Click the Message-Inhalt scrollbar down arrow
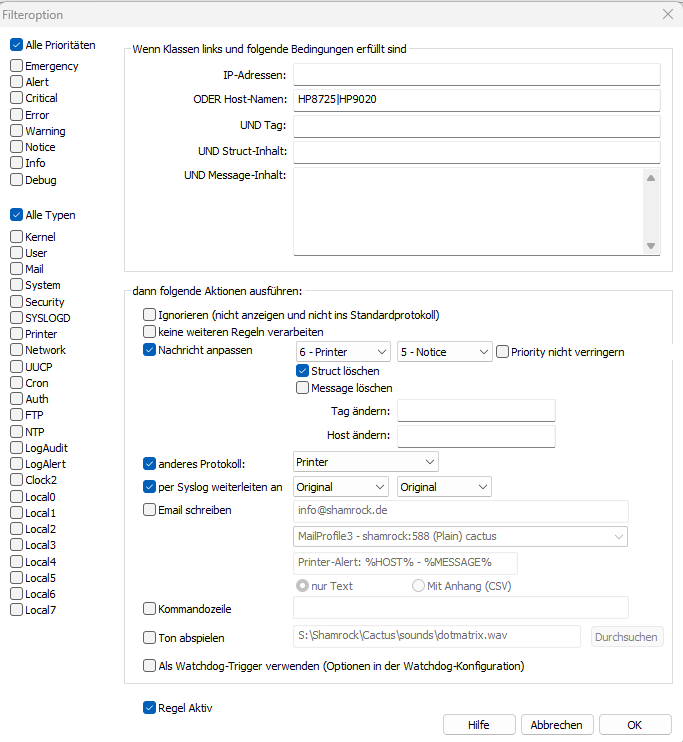Image resolution: width=683 pixels, height=742 pixels. pyautogui.click(x=651, y=246)
